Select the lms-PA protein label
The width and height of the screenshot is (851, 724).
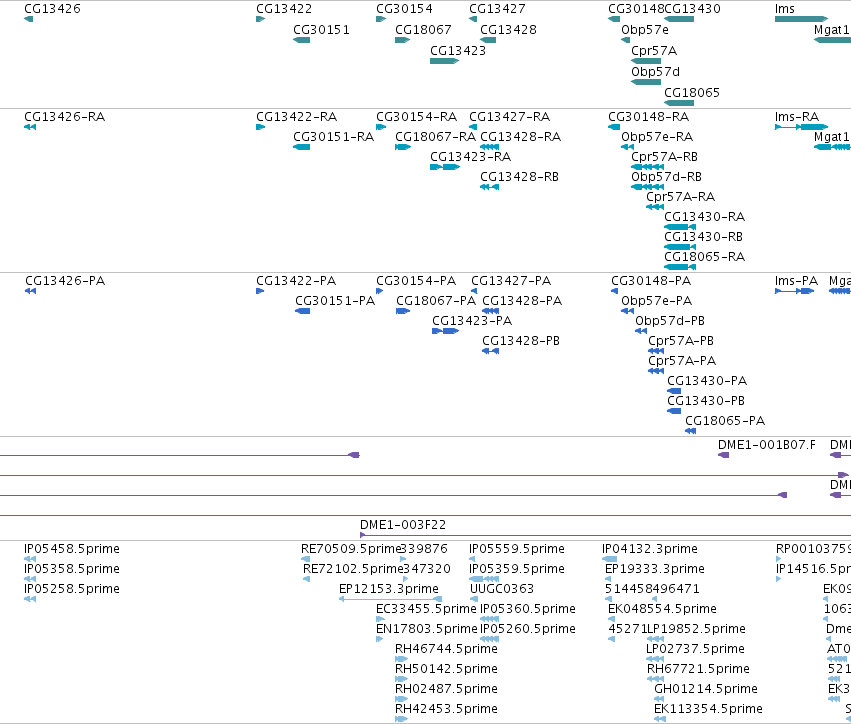(x=796, y=281)
